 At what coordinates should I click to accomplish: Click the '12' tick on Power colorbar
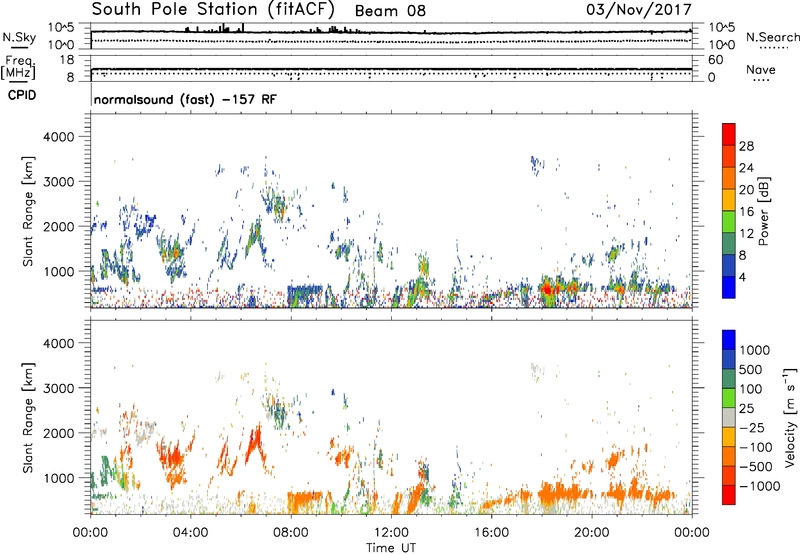point(746,234)
